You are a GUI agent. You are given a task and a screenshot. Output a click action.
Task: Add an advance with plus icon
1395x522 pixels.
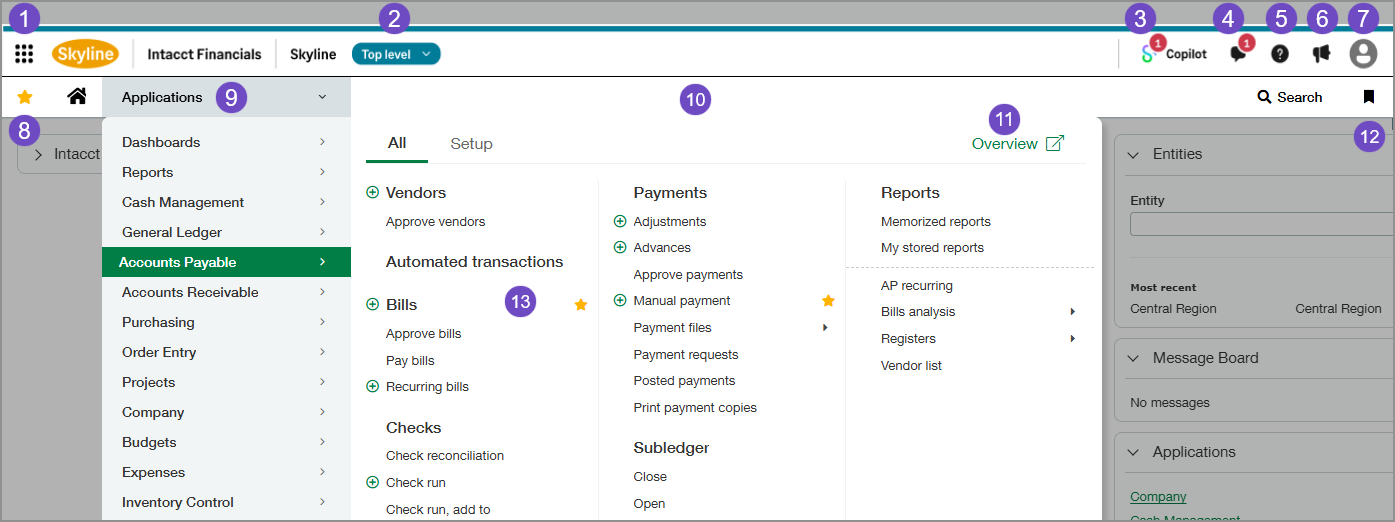[620, 247]
